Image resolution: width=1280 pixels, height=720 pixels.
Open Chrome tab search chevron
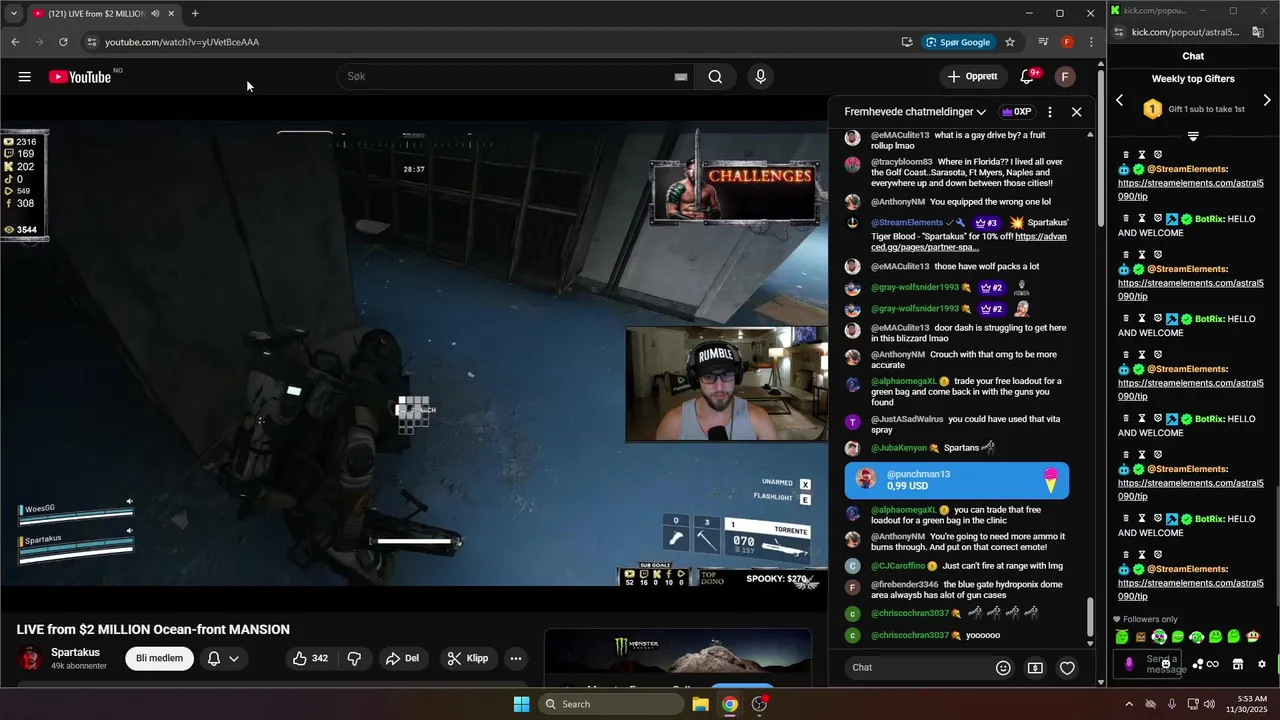tap(14, 14)
